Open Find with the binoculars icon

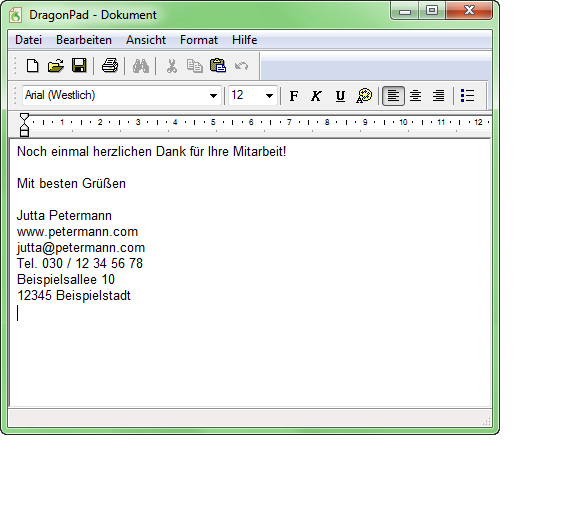pos(141,66)
